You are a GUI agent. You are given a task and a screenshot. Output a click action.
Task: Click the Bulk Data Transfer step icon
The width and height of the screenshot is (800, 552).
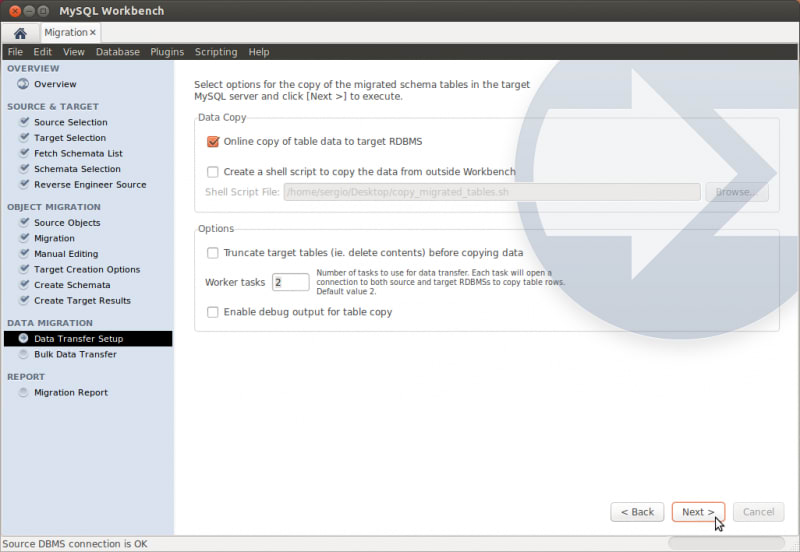pos(23,354)
